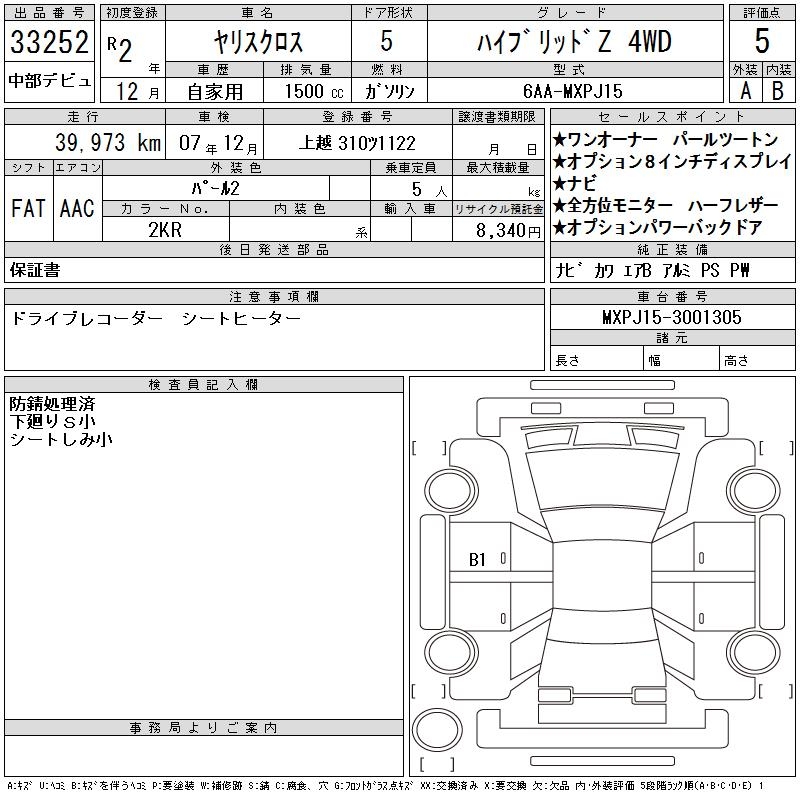
Task: Click the grade ハイブリッドZ 4WD
Action: 574,41
